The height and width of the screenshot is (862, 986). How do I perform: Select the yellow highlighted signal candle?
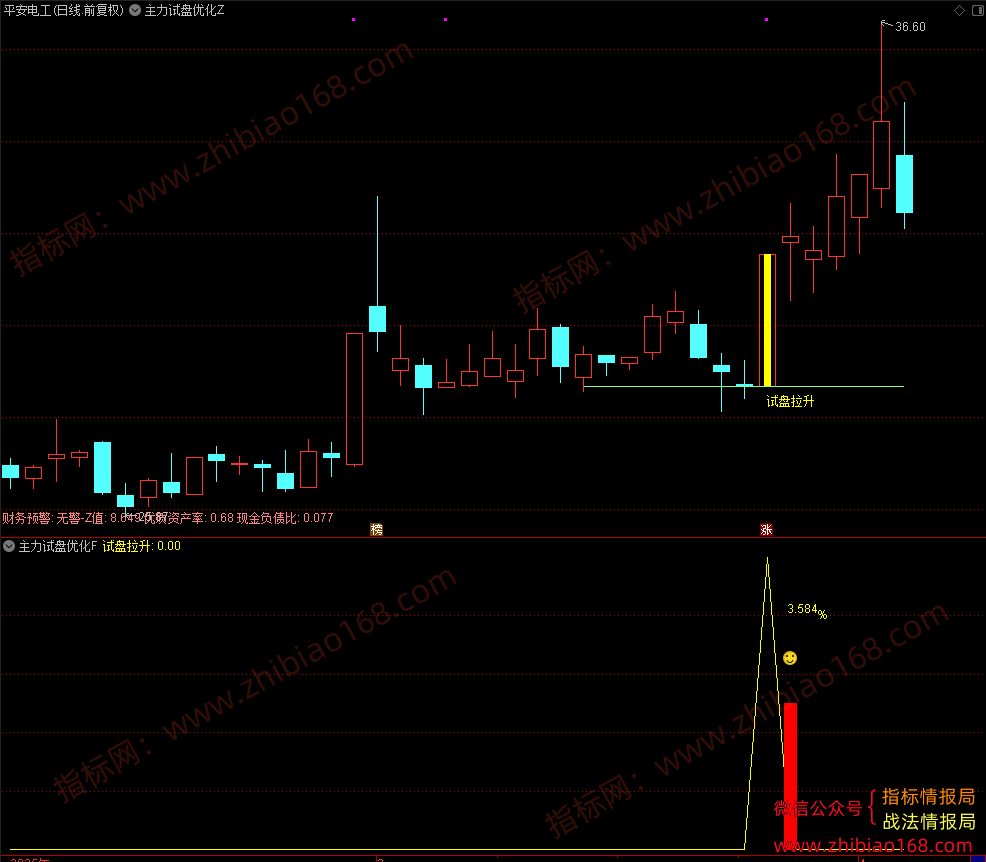click(x=767, y=320)
